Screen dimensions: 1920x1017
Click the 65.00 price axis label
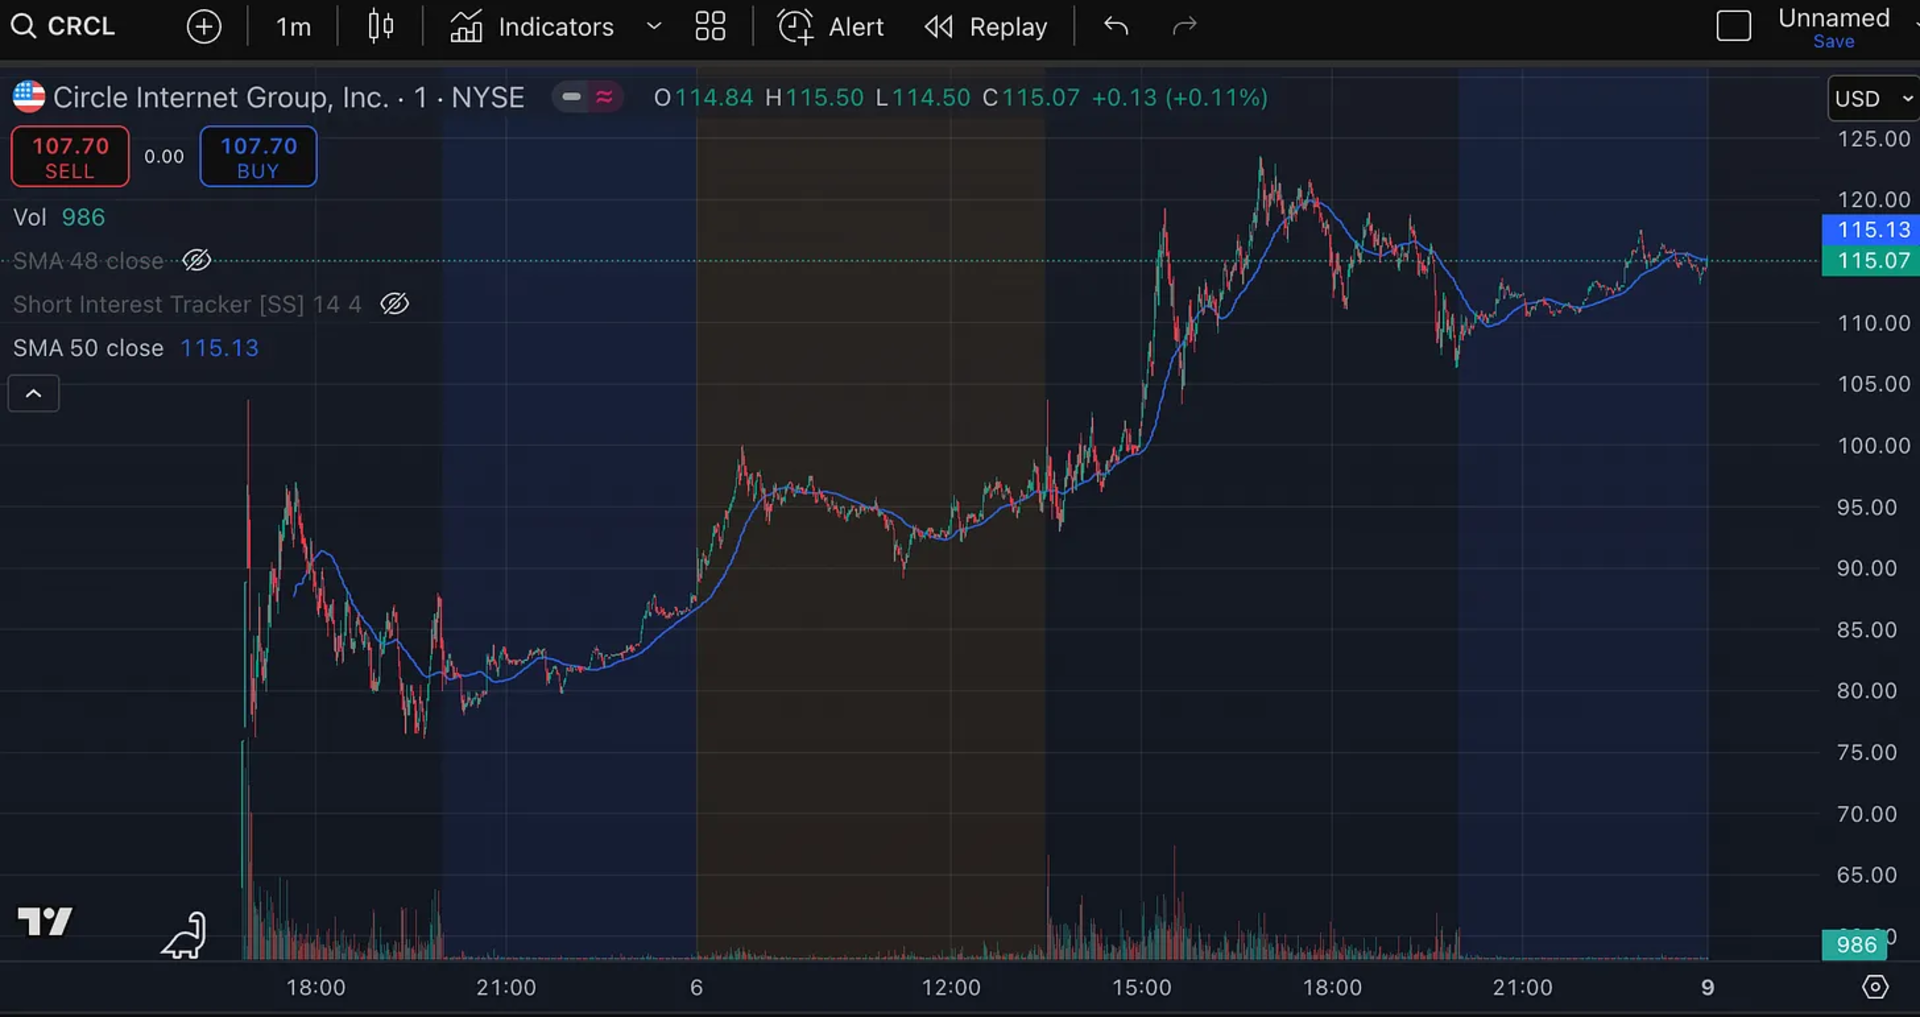point(1866,876)
